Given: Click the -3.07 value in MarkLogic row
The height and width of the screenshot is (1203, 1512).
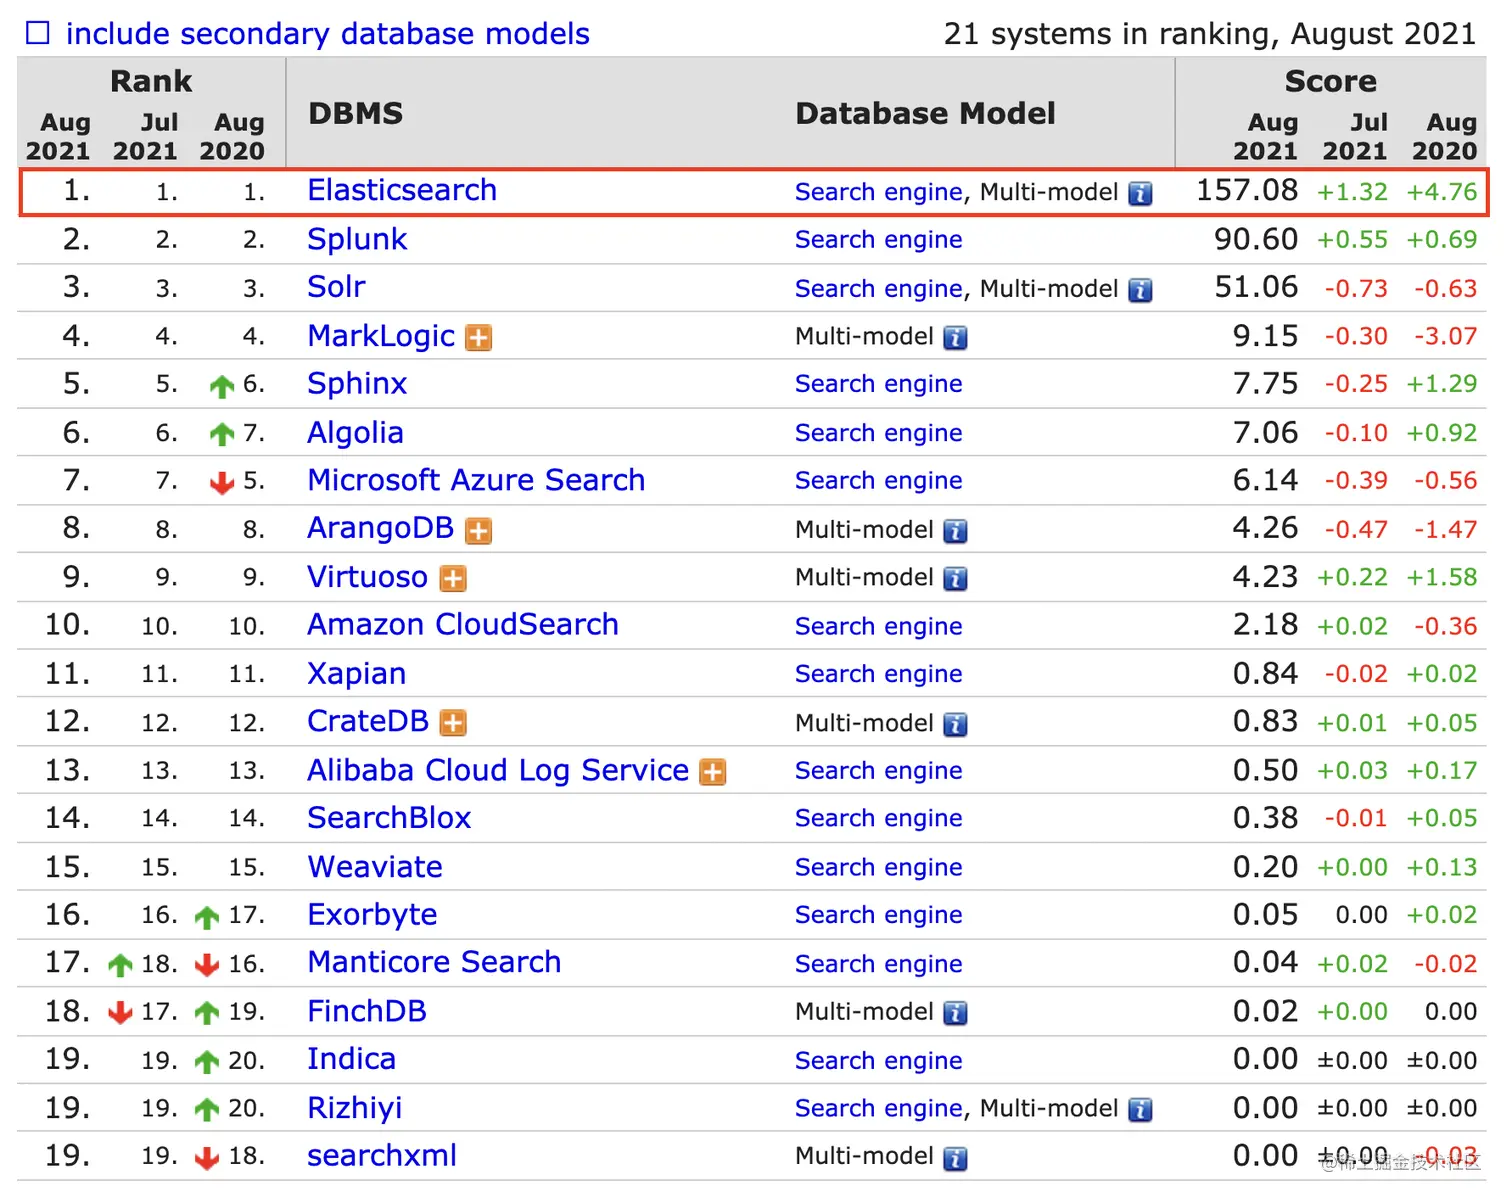Looking at the screenshot, I should 1445,337.
